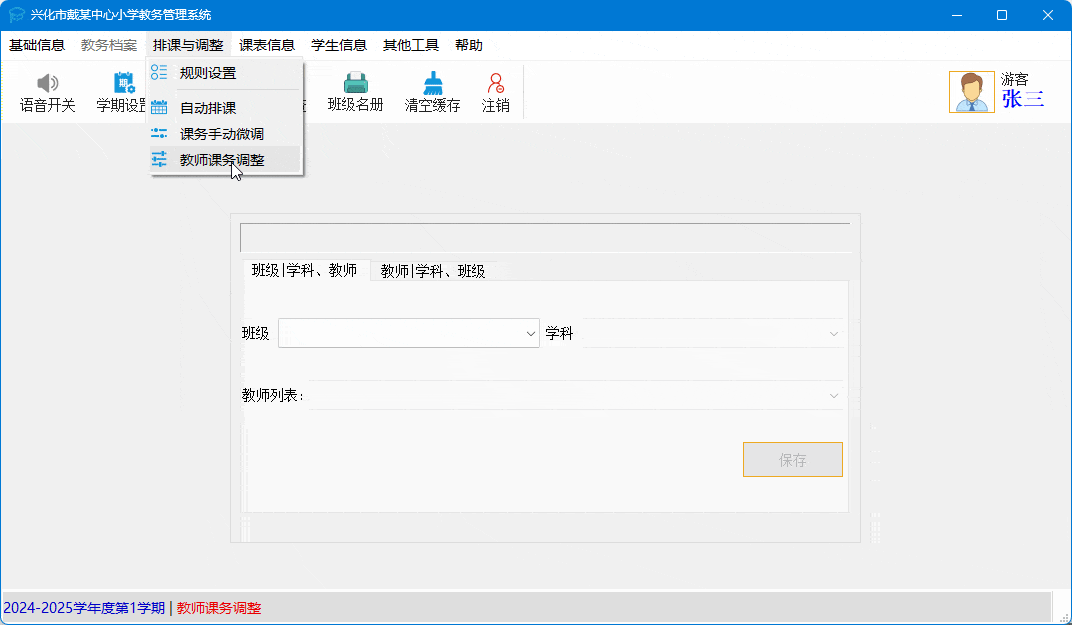Open the 学生信息 menu

(x=339, y=45)
